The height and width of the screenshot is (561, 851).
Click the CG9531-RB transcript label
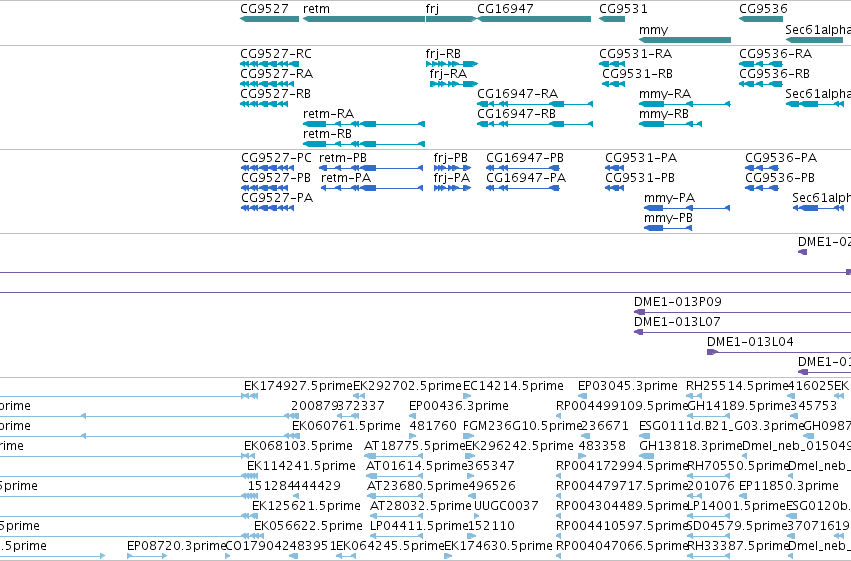point(638,74)
